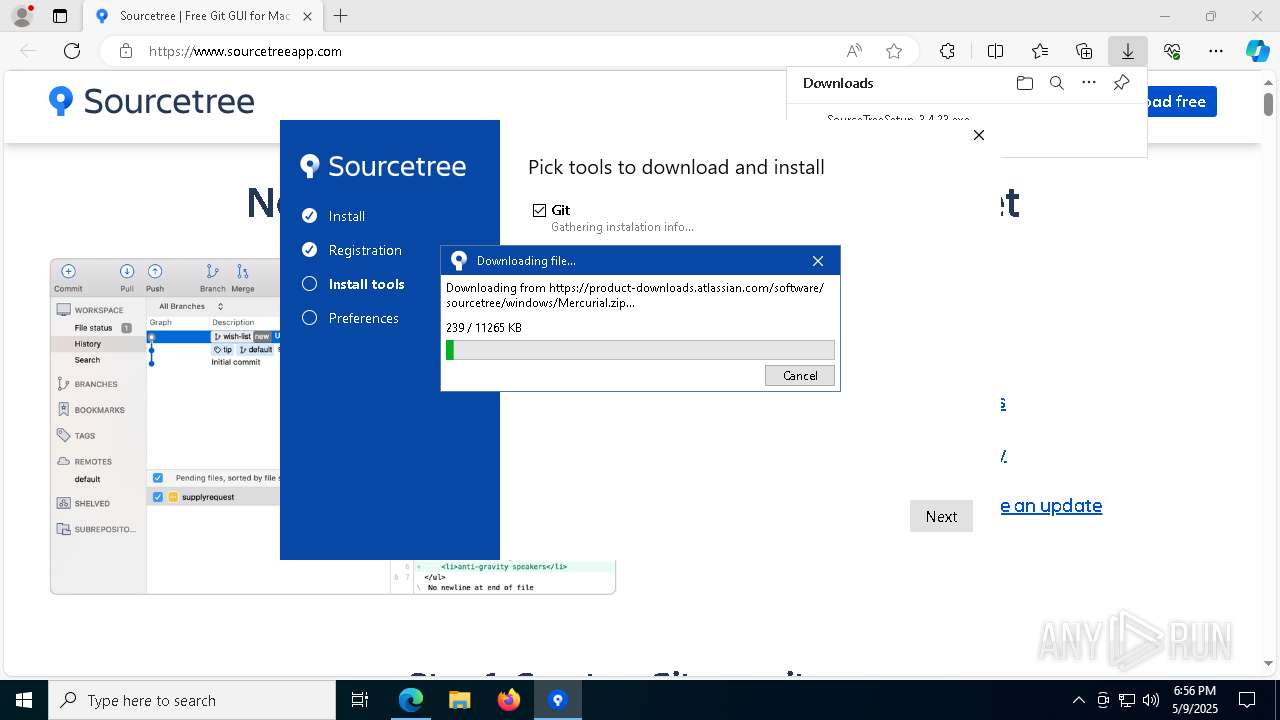
Task: Open Task View on taskbar
Action: pos(360,700)
